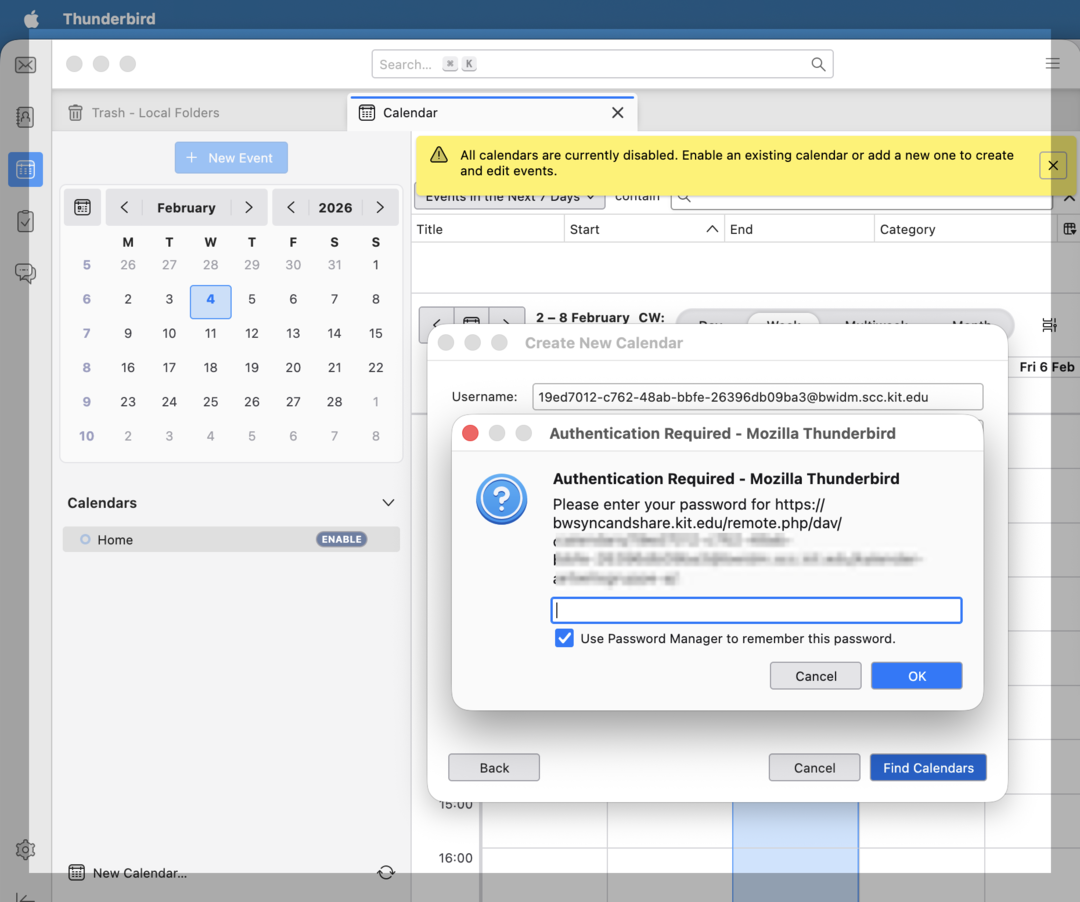Go to previous year before 2026
1080x902 pixels.
pos(291,207)
